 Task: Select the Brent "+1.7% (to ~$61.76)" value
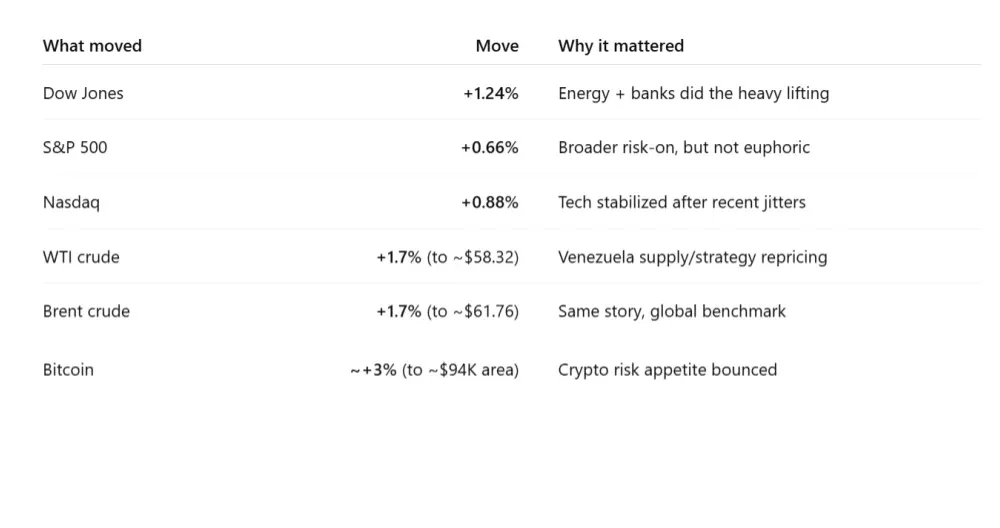447,311
